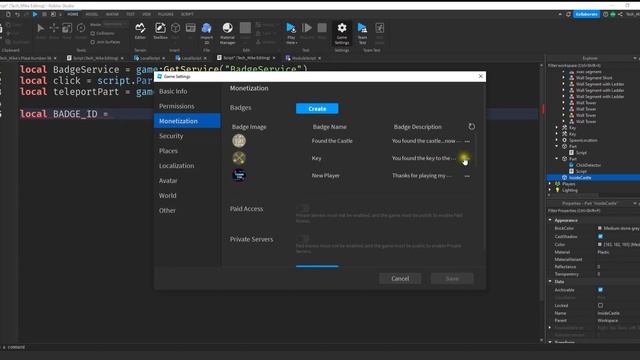Toggle the Join Surfaces checkbox
Screen dimensions: 640x360
93,42
